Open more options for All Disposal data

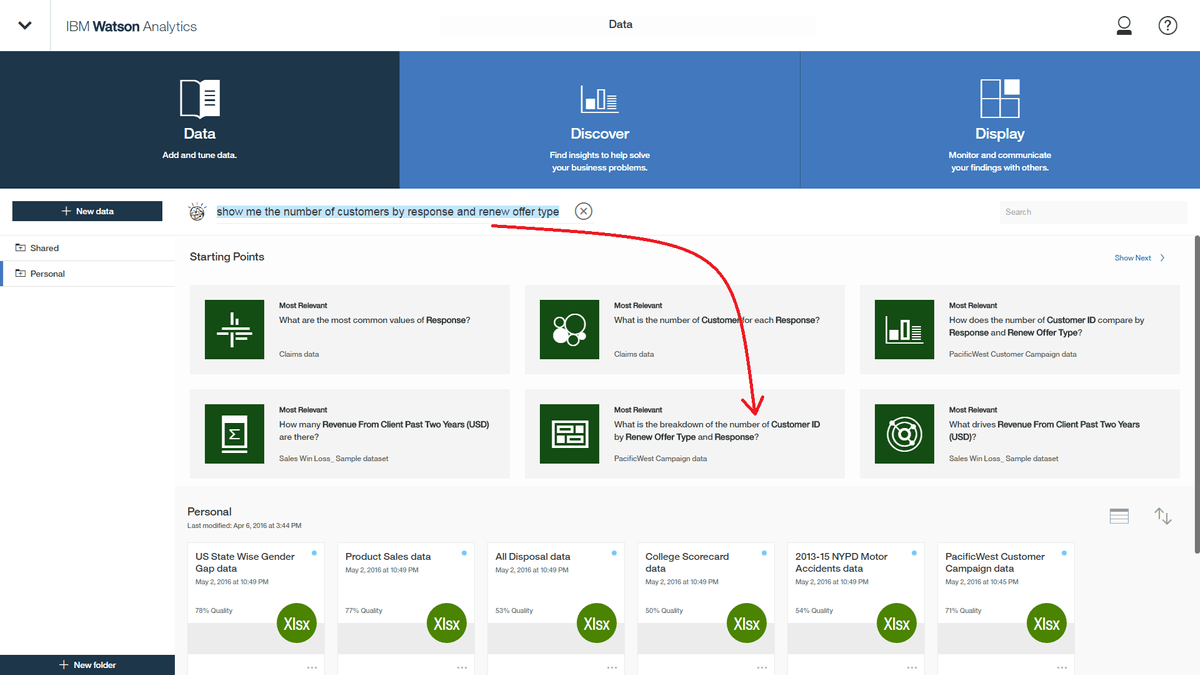pos(612,667)
